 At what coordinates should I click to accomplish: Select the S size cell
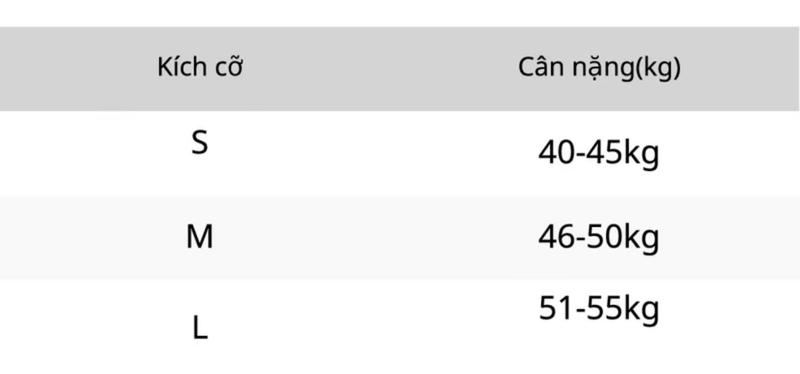click(199, 143)
